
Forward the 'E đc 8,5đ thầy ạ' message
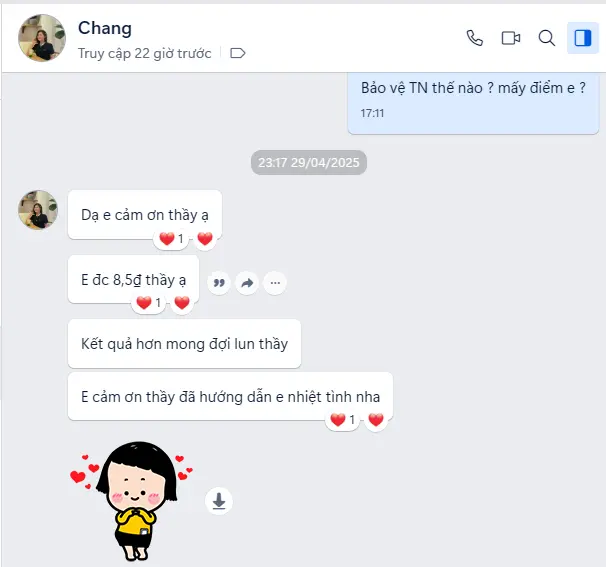pos(247,283)
